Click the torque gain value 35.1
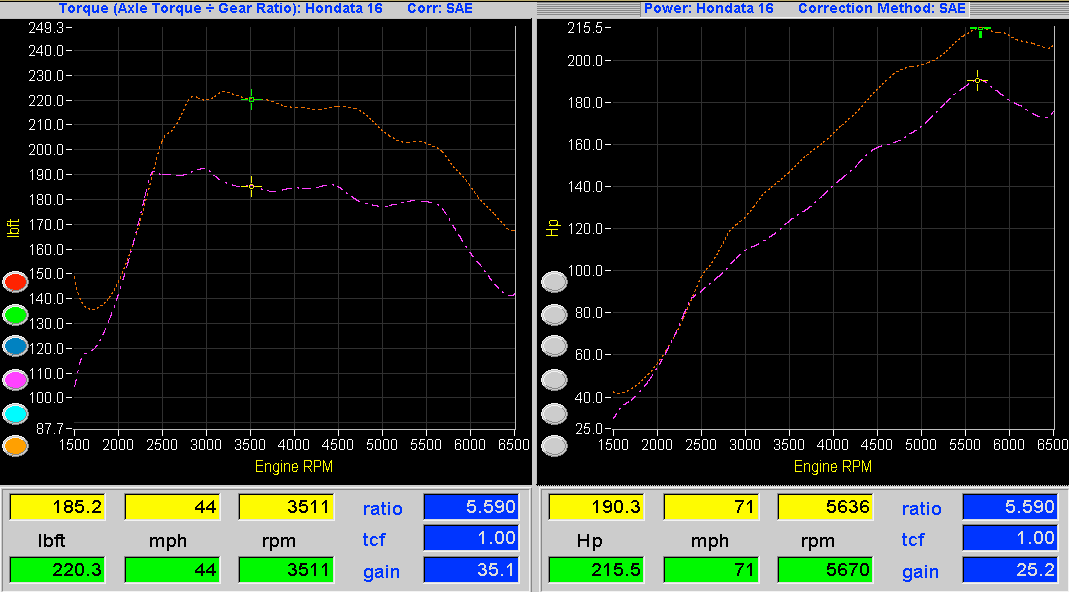Viewport: 1069px width, 592px height. point(470,569)
